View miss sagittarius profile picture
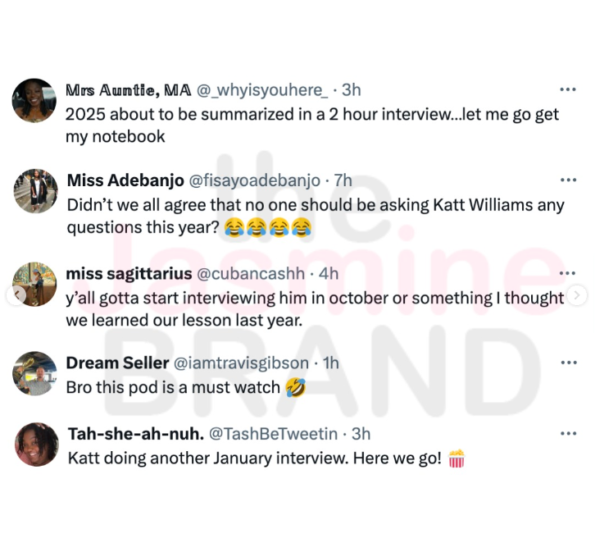 (x=34, y=284)
